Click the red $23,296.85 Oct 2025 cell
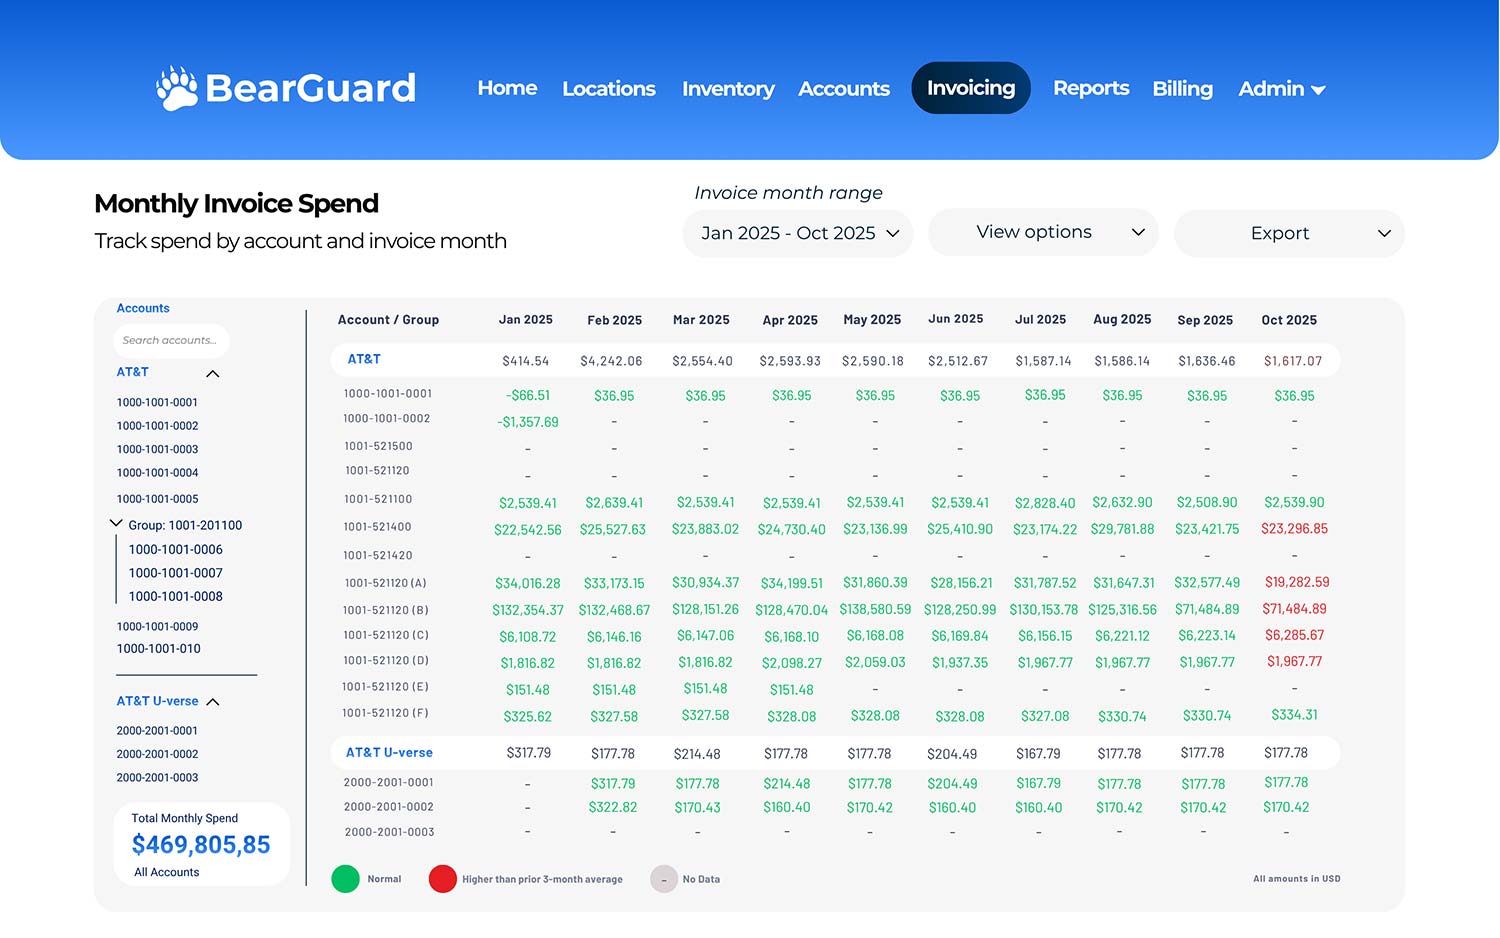The height and width of the screenshot is (938, 1500). (x=1294, y=529)
